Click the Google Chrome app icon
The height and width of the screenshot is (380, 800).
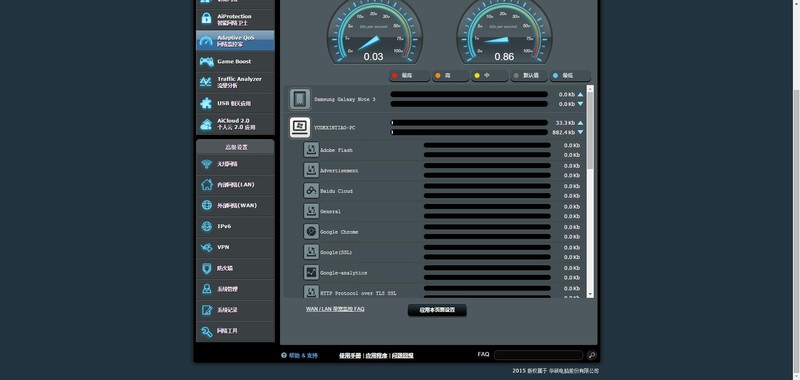point(311,232)
